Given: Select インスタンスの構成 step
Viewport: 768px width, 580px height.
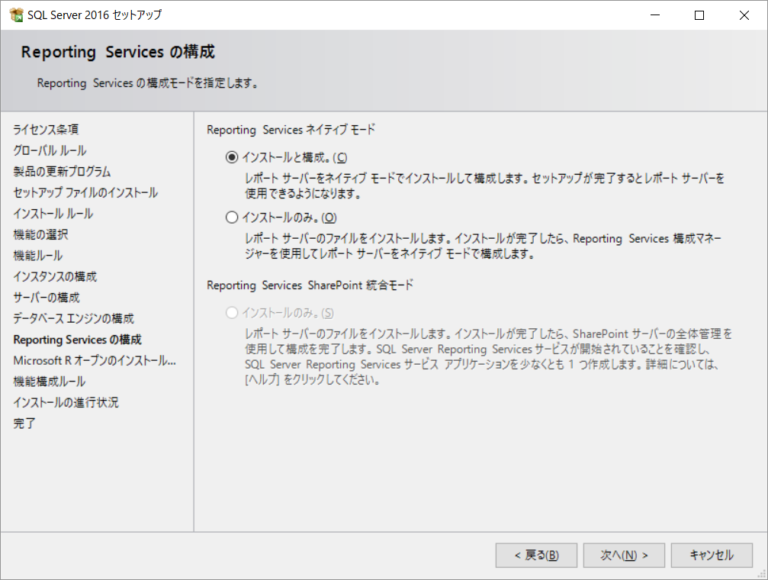Looking at the screenshot, I should coord(55,276).
